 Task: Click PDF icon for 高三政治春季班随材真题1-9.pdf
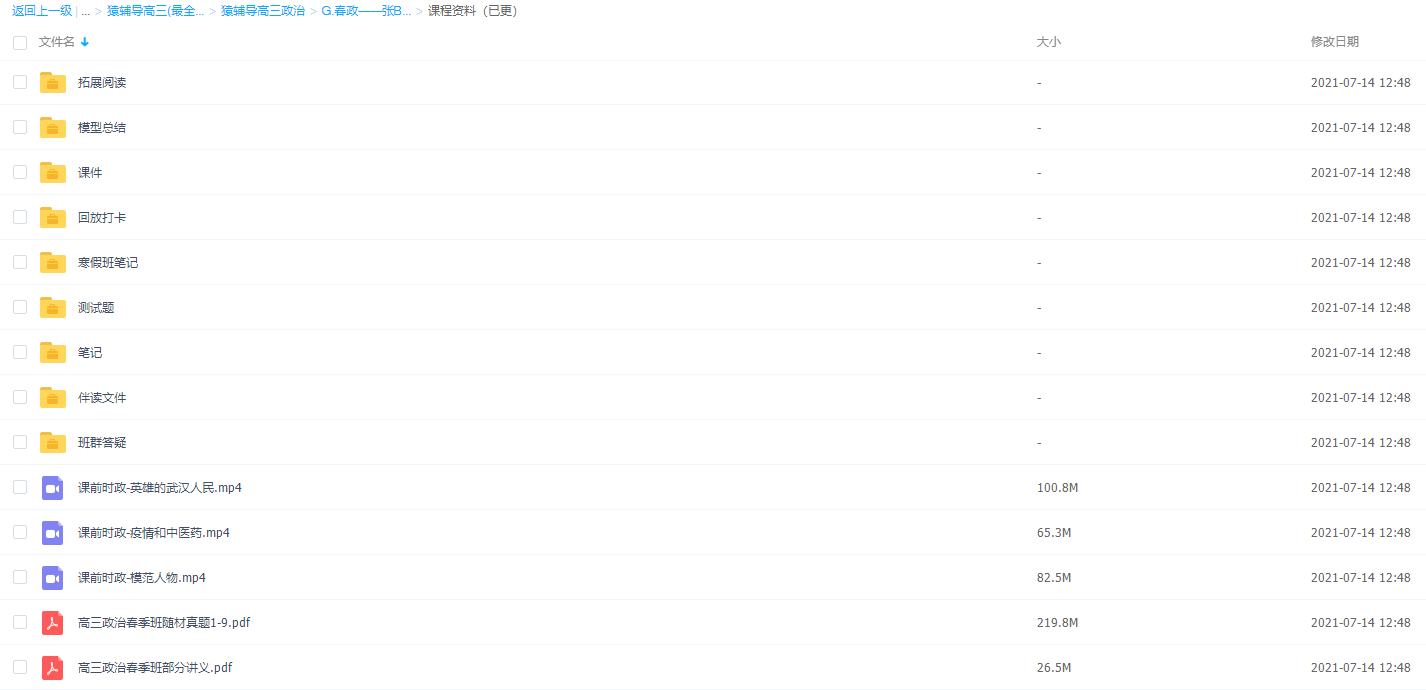53,623
